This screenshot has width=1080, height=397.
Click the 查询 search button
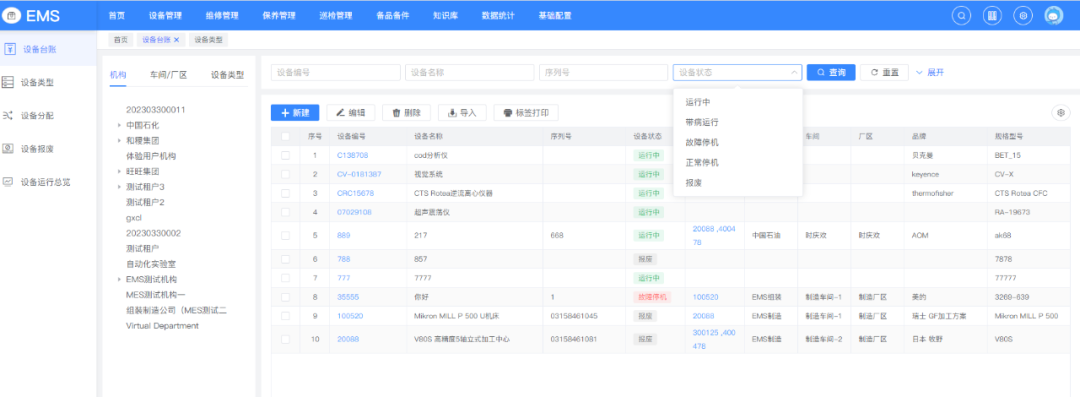(831, 72)
